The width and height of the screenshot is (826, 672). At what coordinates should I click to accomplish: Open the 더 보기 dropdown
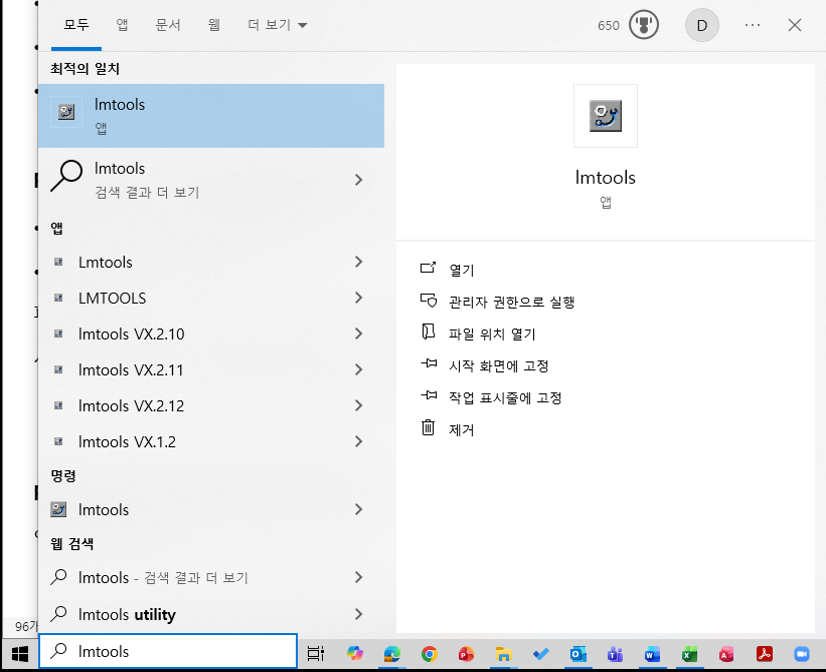pos(278,25)
